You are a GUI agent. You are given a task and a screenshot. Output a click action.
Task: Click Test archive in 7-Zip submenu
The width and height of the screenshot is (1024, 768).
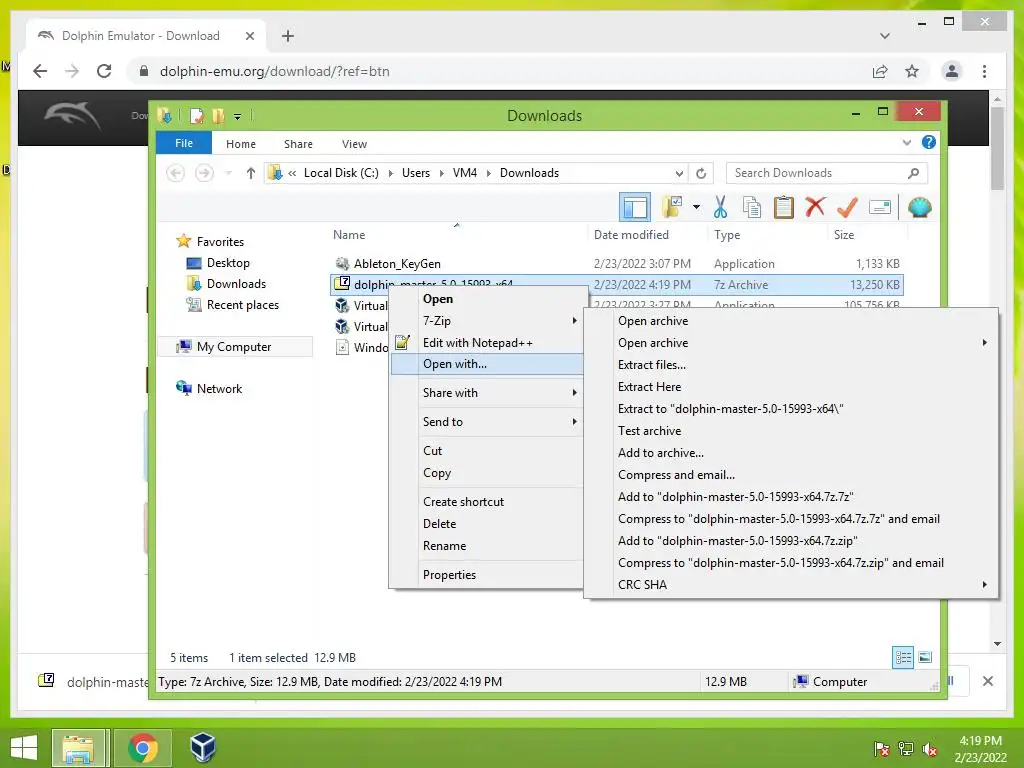tap(791, 431)
